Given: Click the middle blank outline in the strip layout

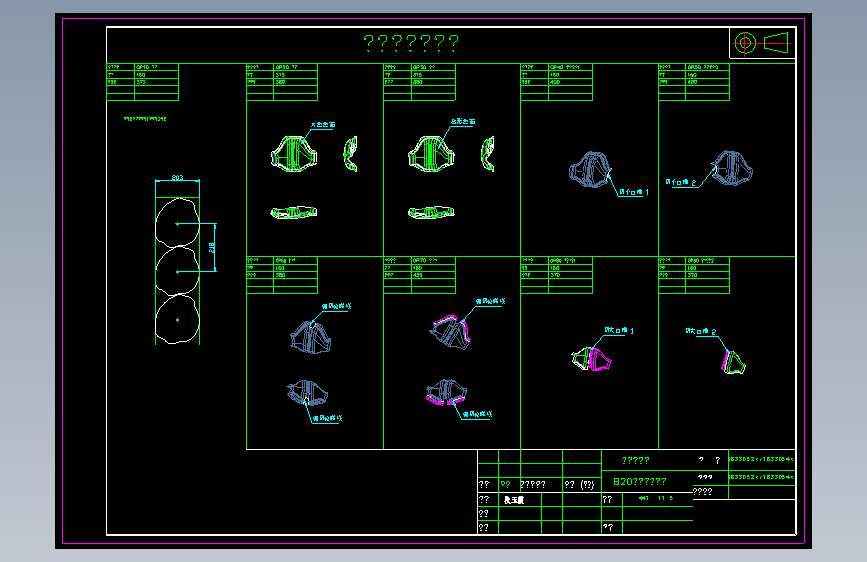Looking at the screenshot, I should [x=177, y=271].
